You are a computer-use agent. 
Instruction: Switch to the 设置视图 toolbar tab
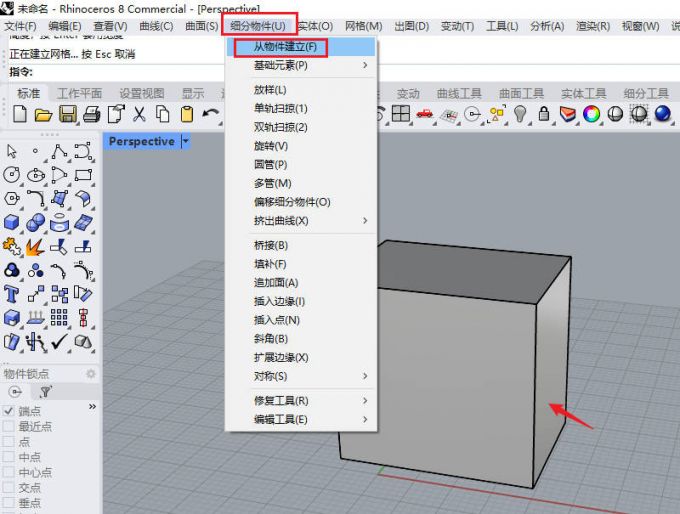(x=142, y=93)
